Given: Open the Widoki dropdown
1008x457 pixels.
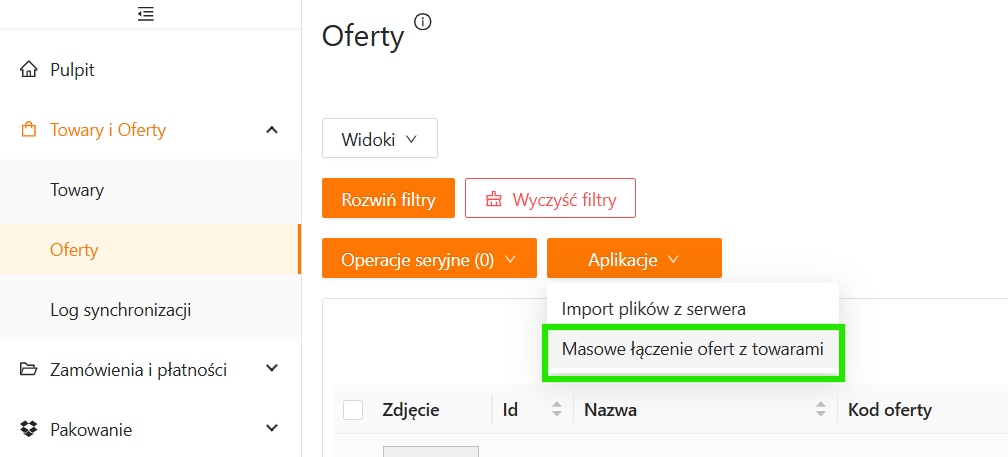Looking at the screenshot, I should pos(380,138).
